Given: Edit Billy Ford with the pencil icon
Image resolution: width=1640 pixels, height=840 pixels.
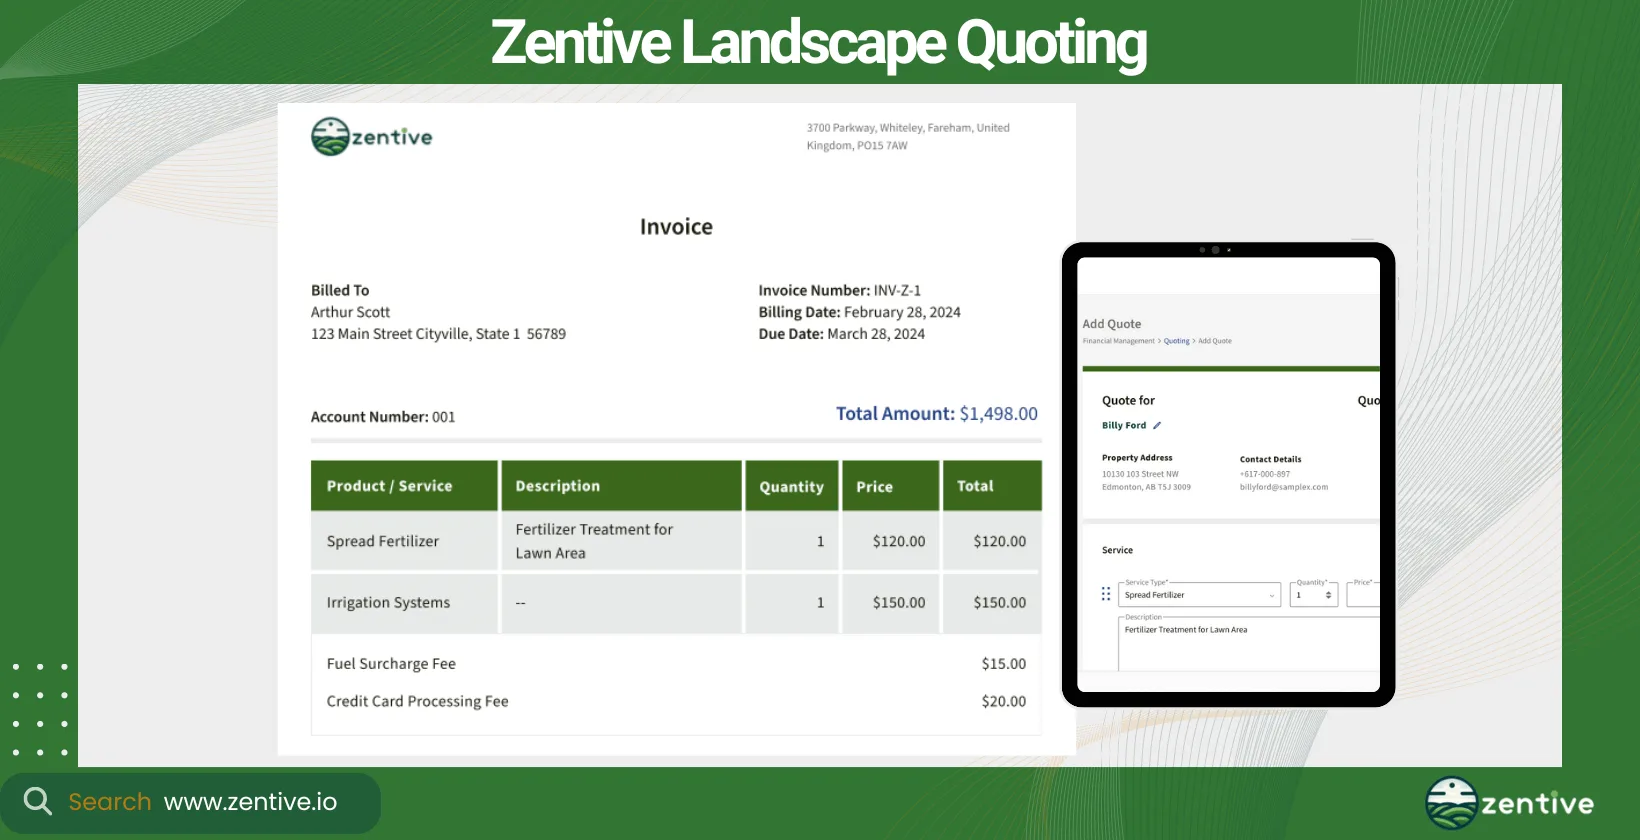Looking at the screenshot, I should pyautogui.click(x=1157, y=425).
